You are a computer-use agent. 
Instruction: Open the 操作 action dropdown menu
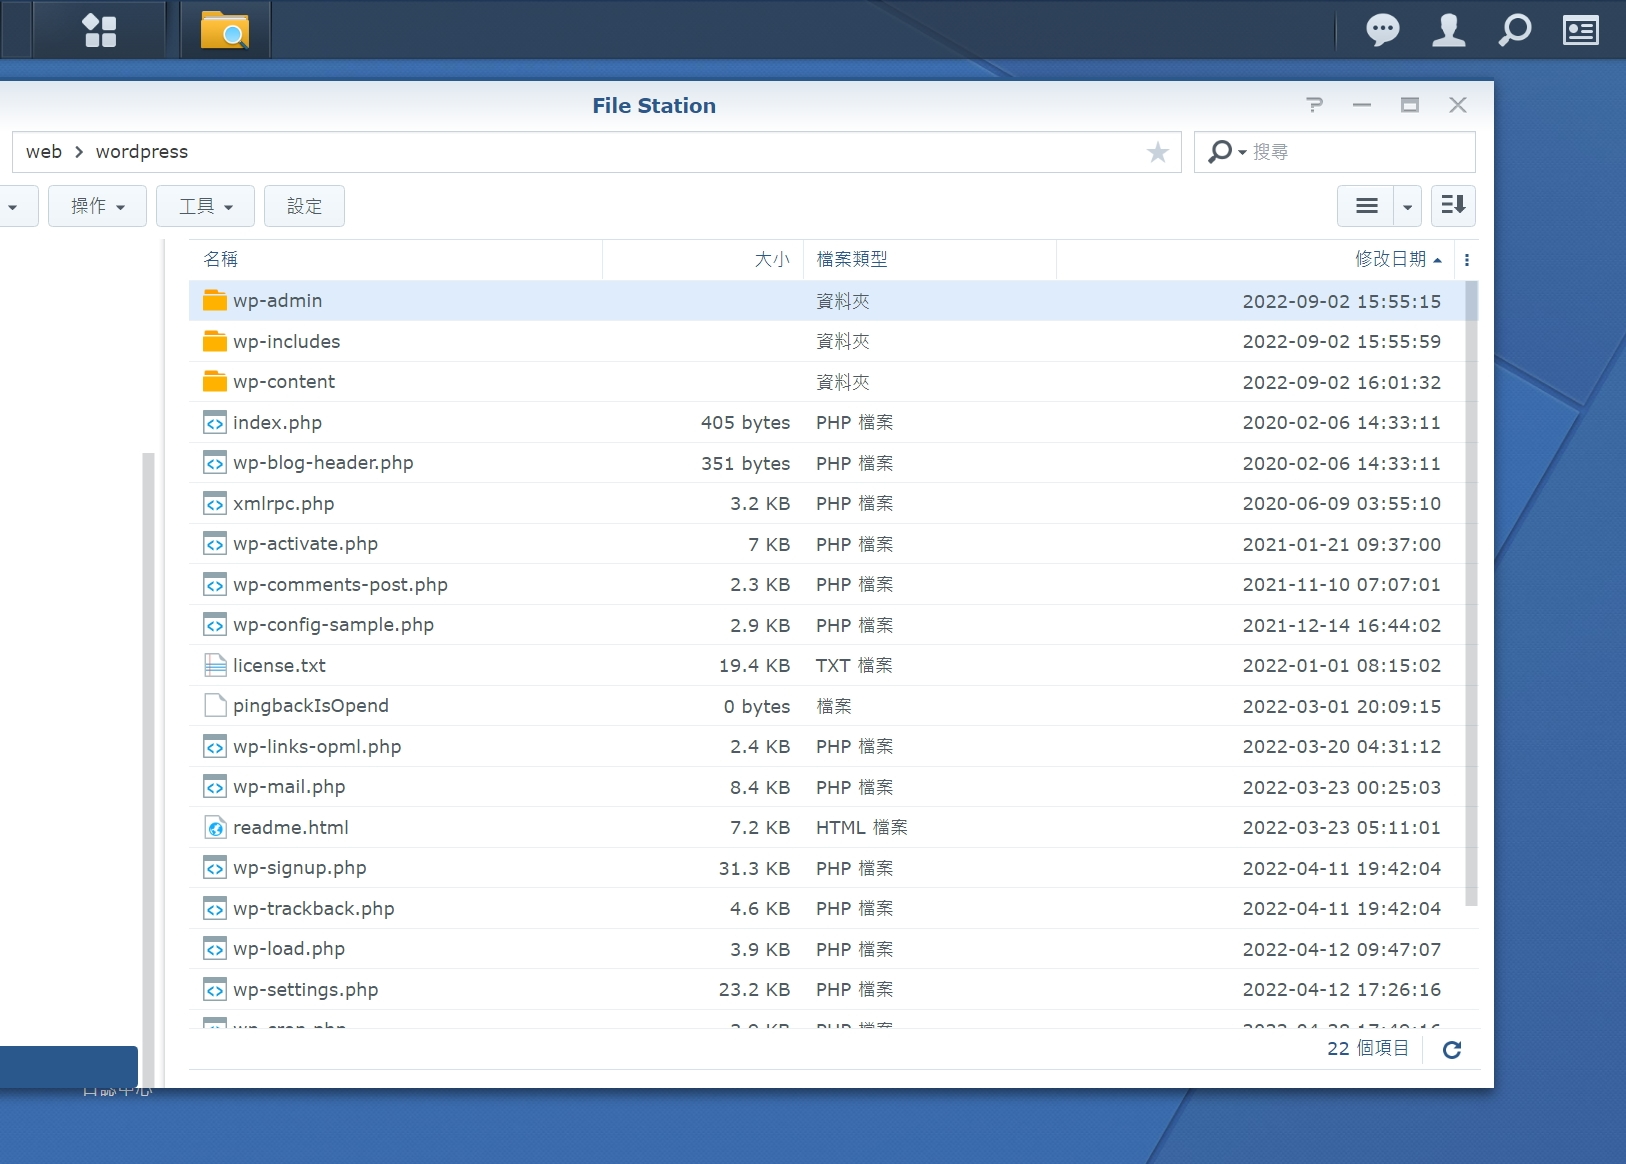tap(98, 206)
